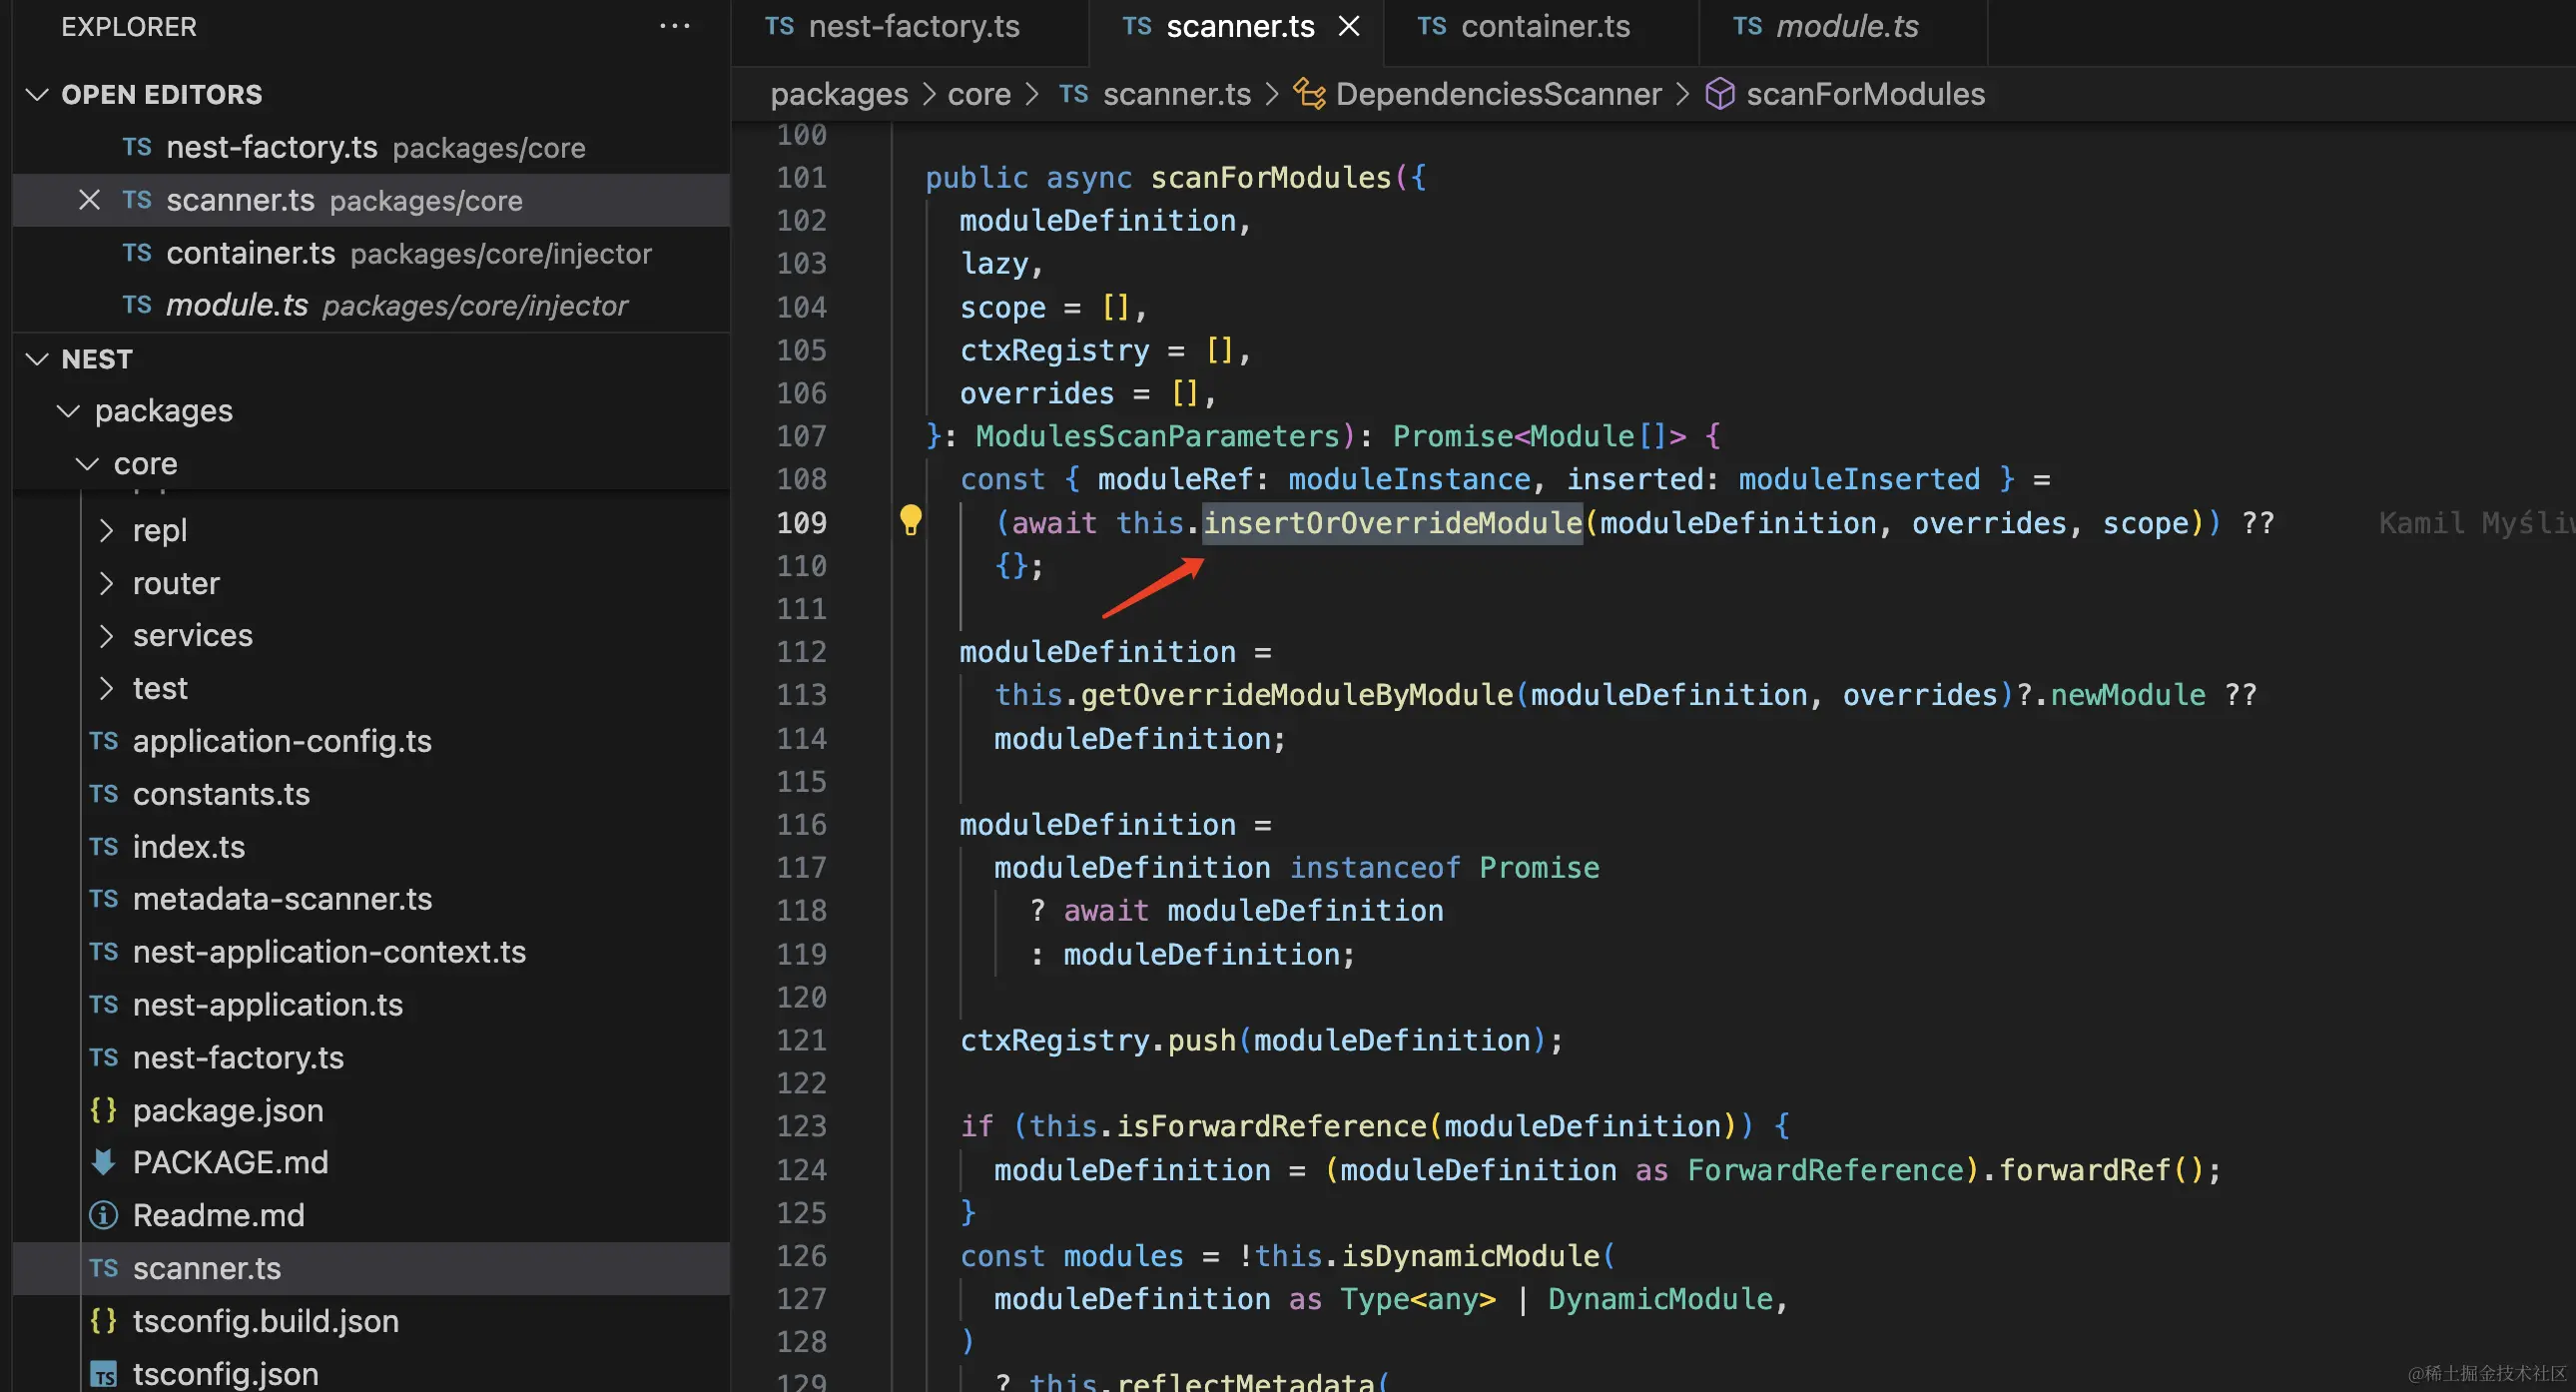The image size is (2576, 1392).
Task: Click TS icon of nest-application.ts
Action: [x=103, y=1005]
